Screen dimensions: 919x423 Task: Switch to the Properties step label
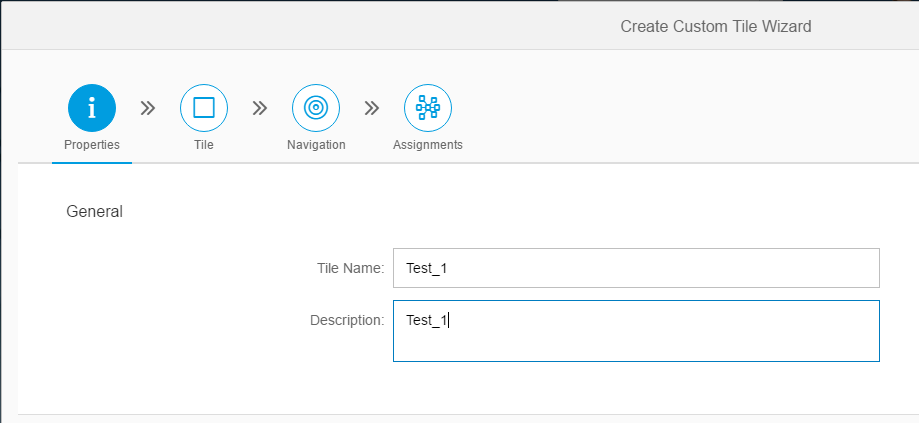[92, 145]
